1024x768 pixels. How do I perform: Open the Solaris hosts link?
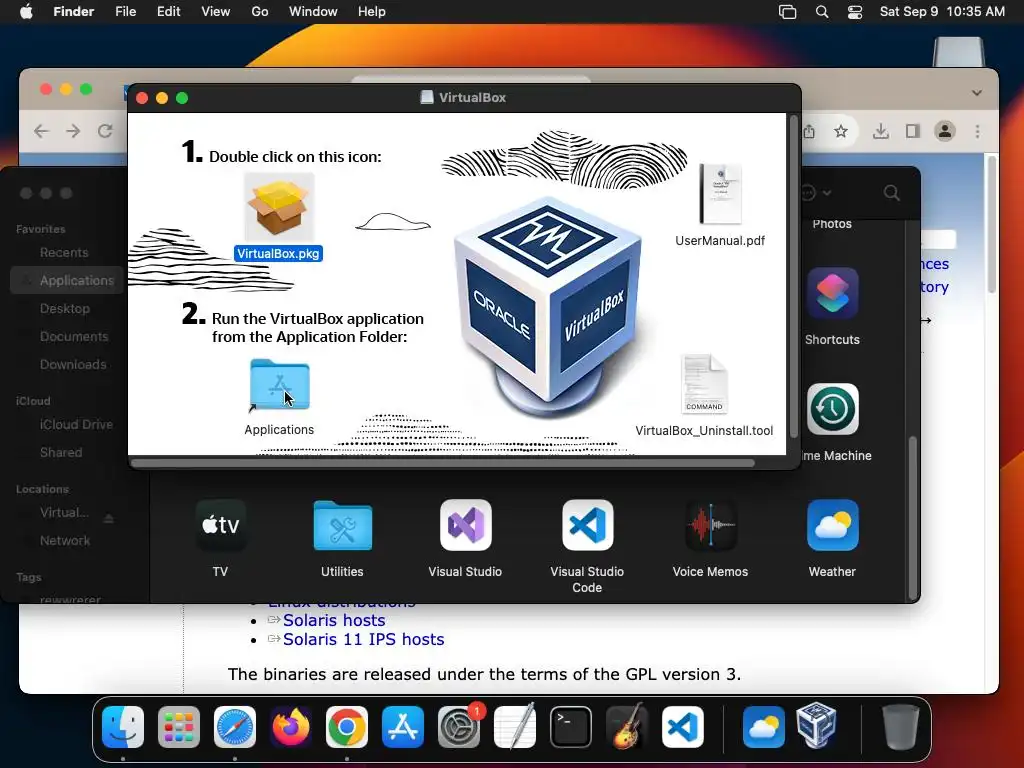click(x=334, y=620)
